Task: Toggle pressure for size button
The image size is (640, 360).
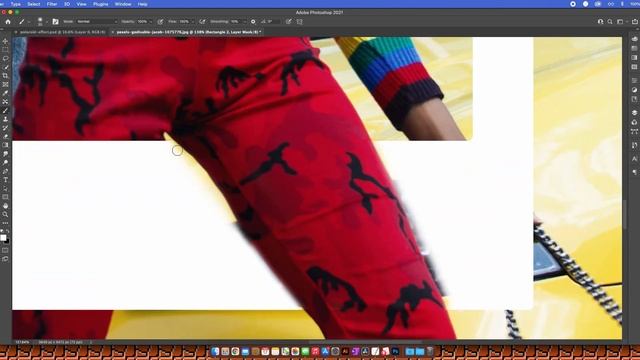Action: pos(289,22)
